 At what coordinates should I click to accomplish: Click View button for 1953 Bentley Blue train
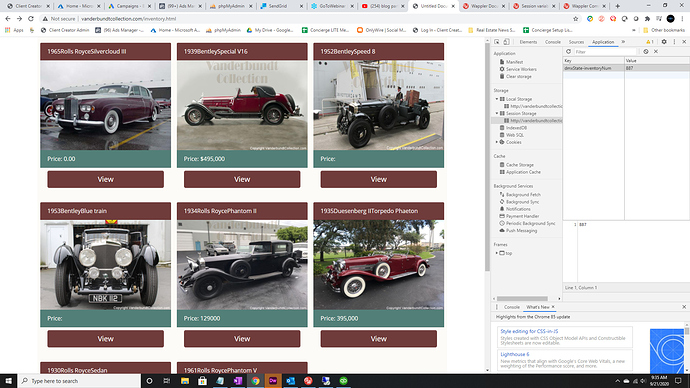[x=106, y=339]
